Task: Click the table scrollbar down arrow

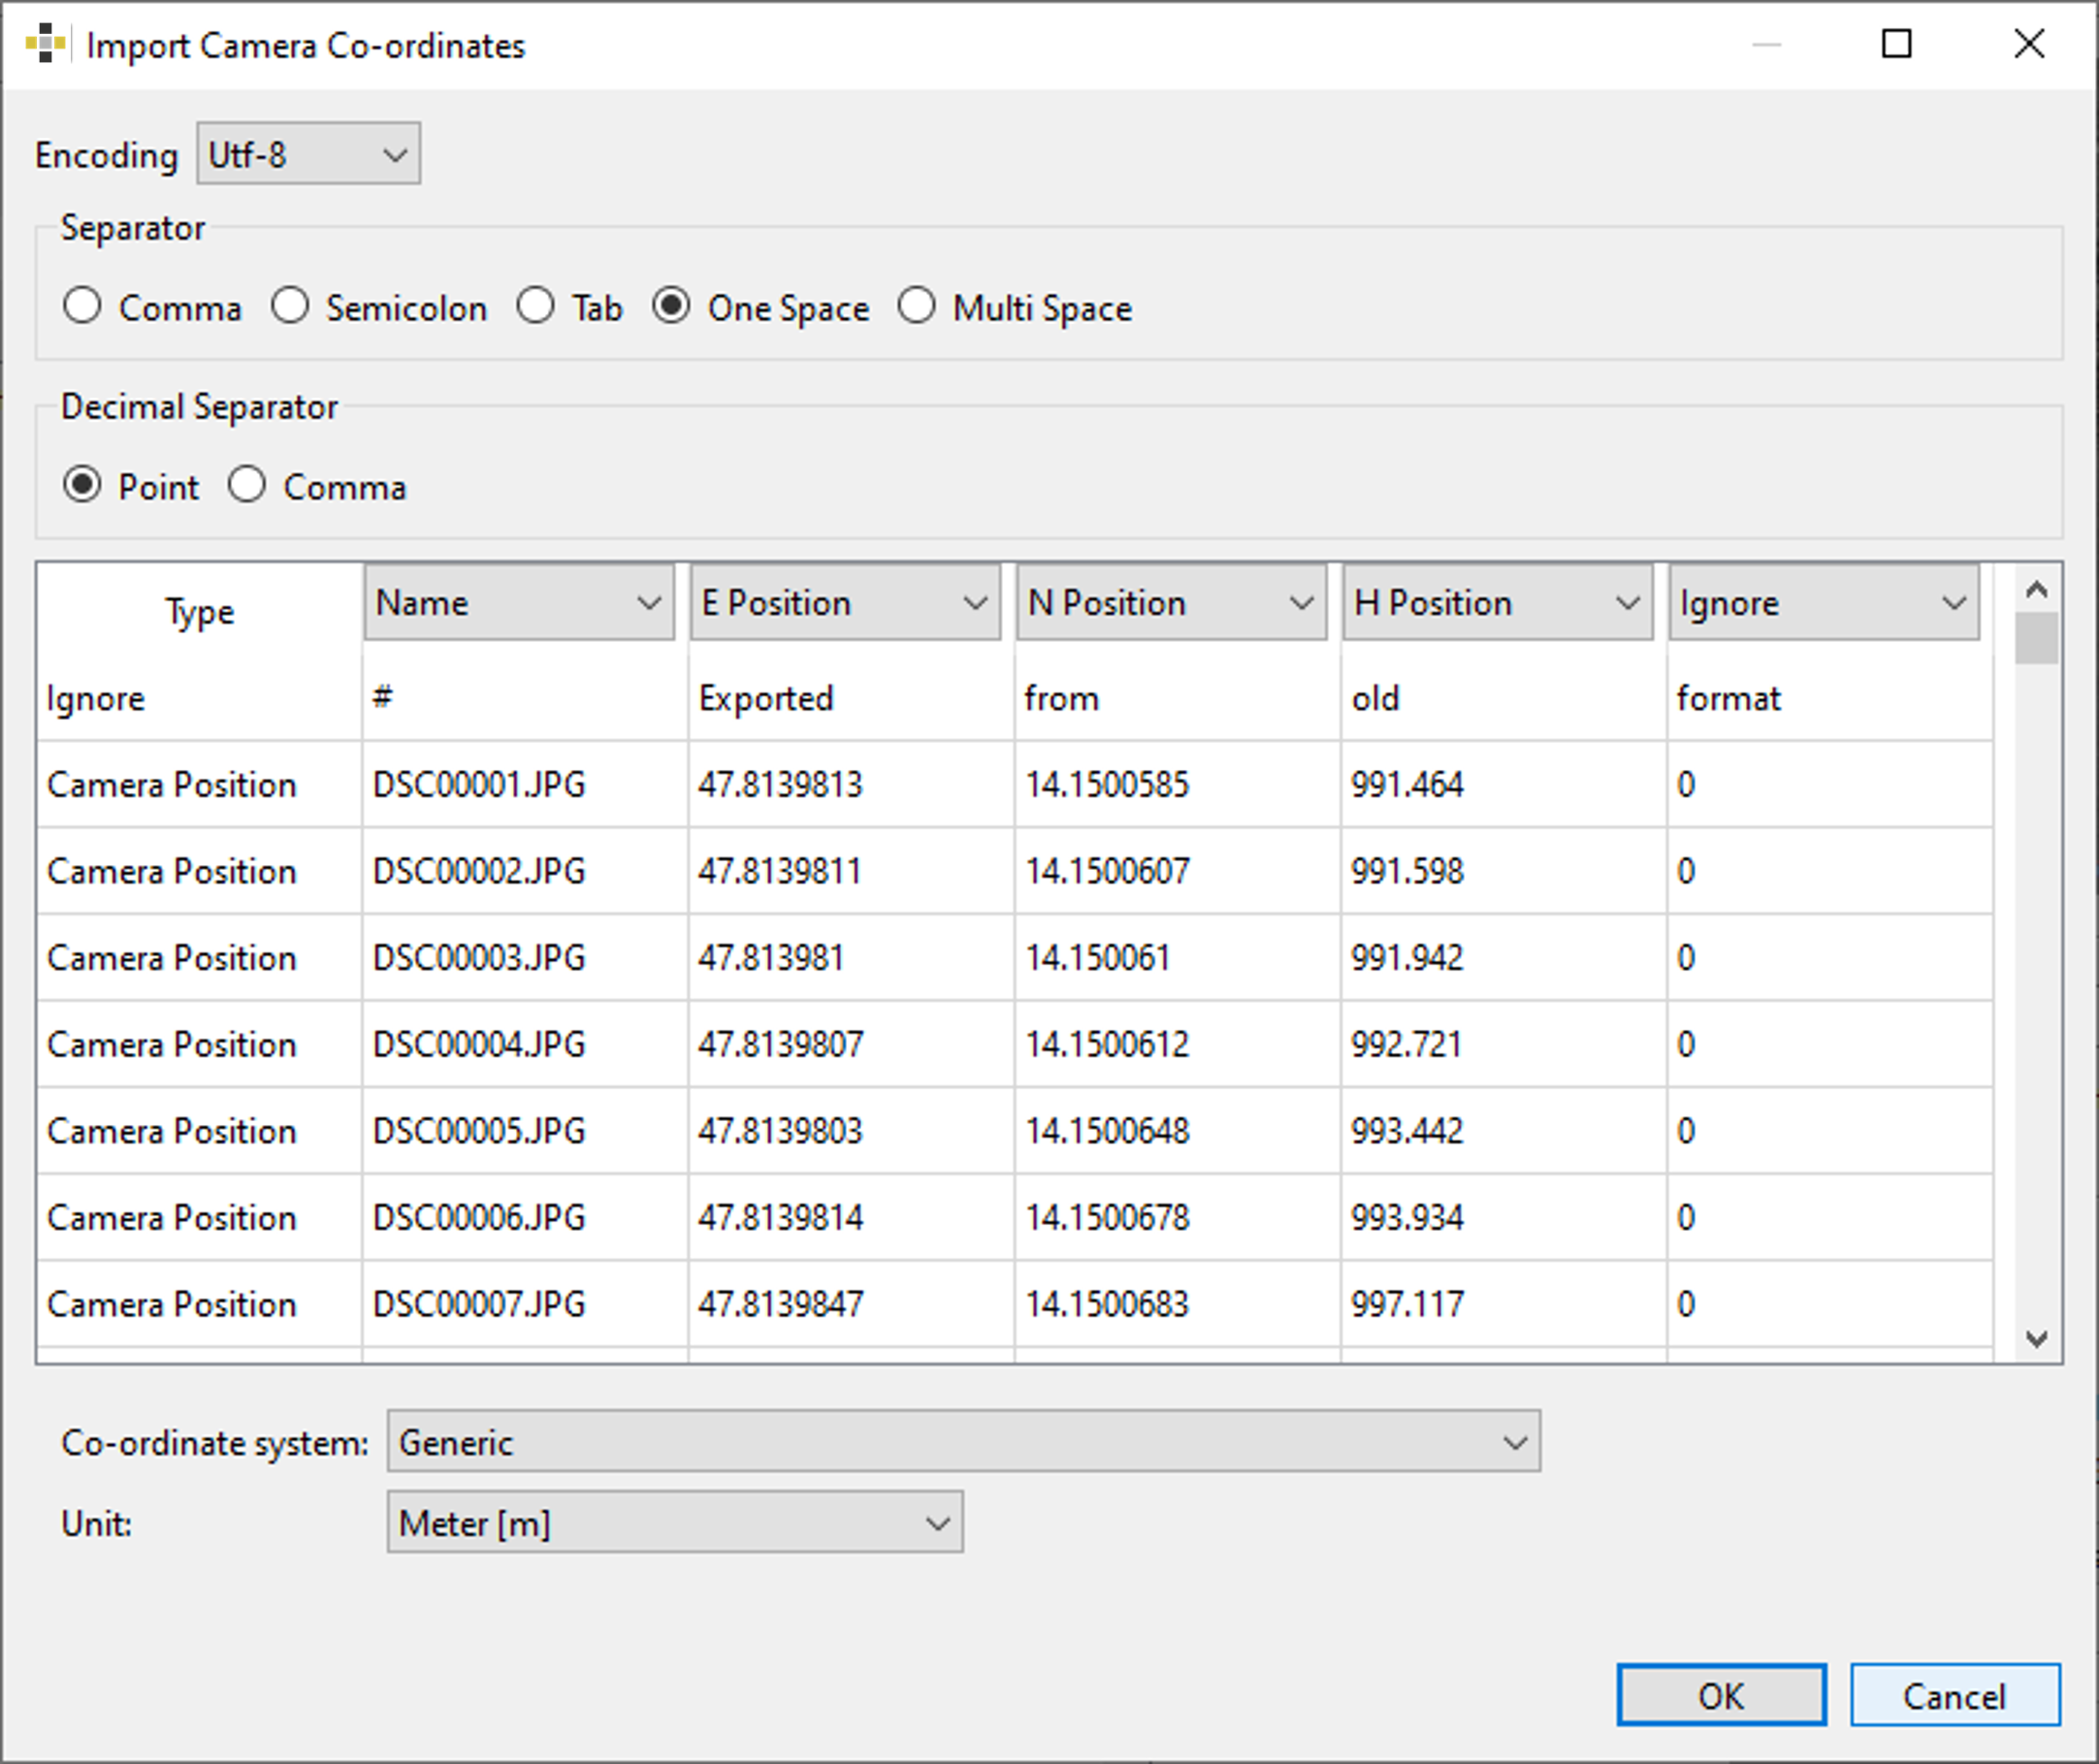Action: pyautogui.click(x=2037, y=1338)
